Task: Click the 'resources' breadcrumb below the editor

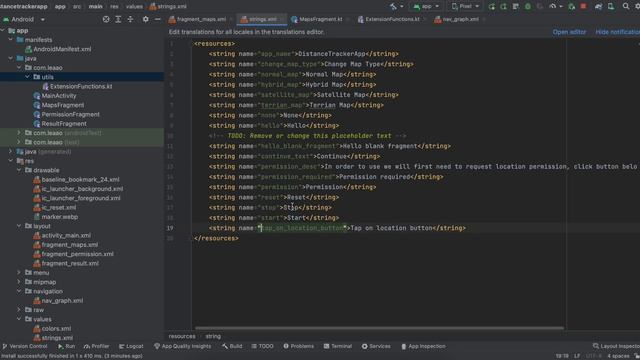Action: [182, 336]
